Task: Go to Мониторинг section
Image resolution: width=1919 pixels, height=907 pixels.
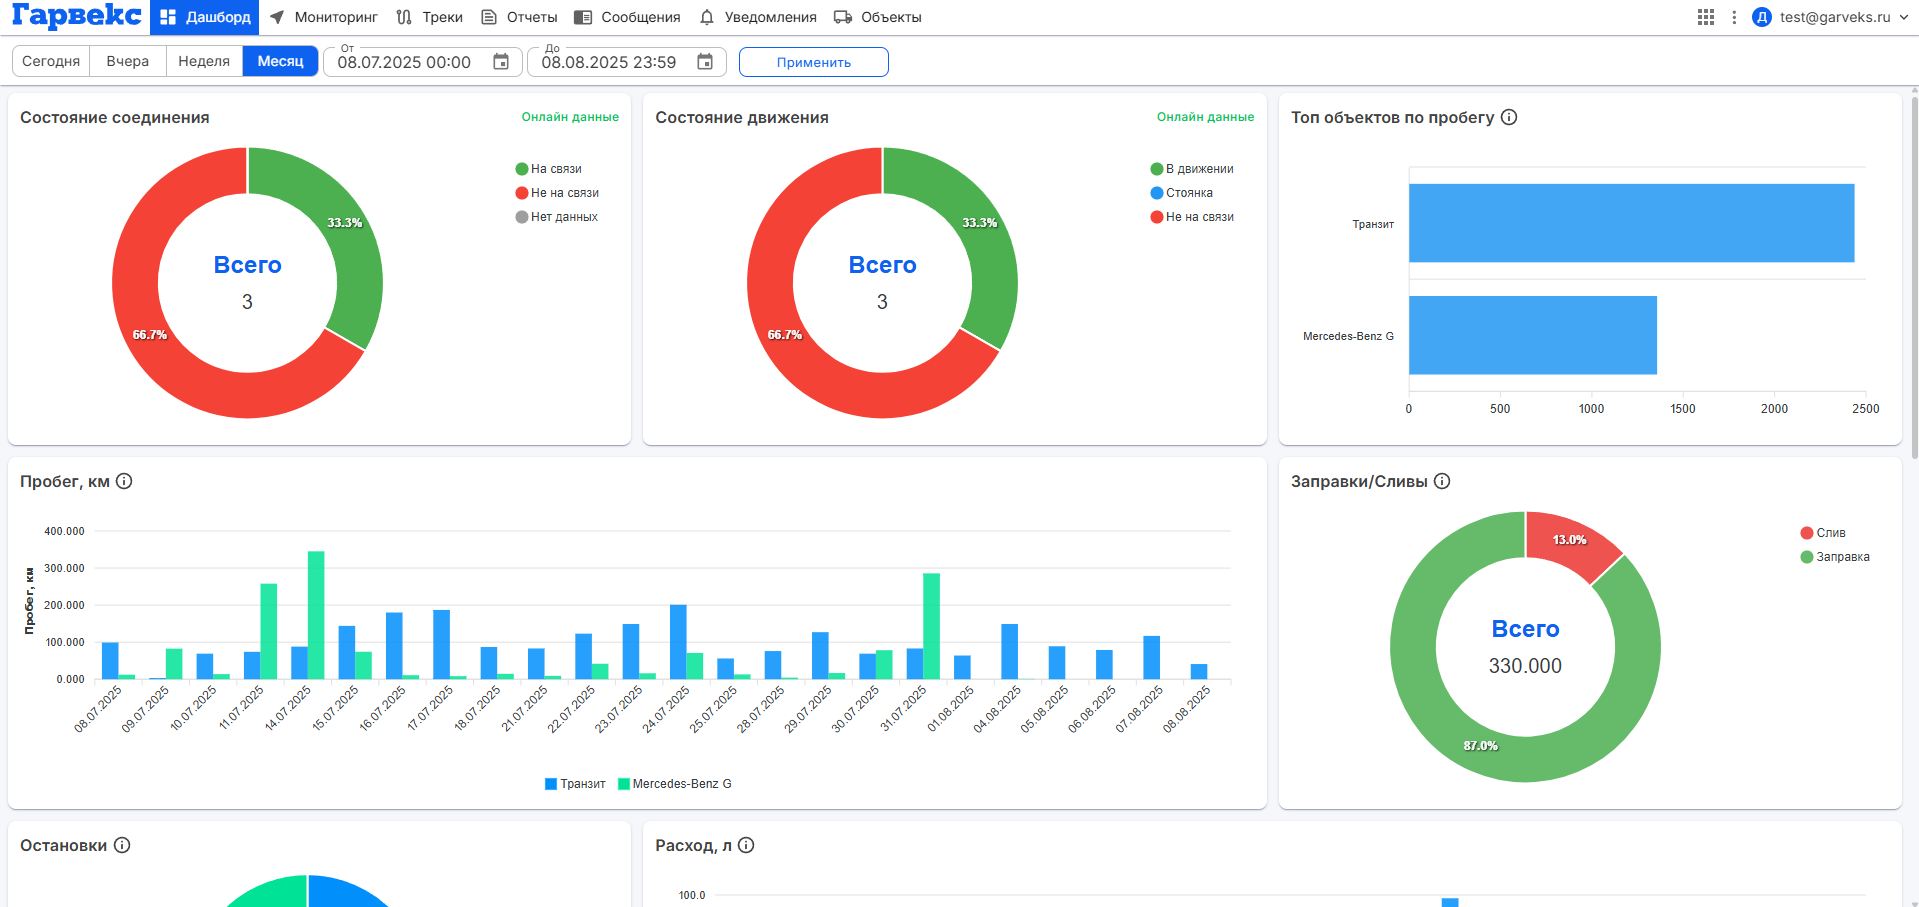Action: click(324, 17)
